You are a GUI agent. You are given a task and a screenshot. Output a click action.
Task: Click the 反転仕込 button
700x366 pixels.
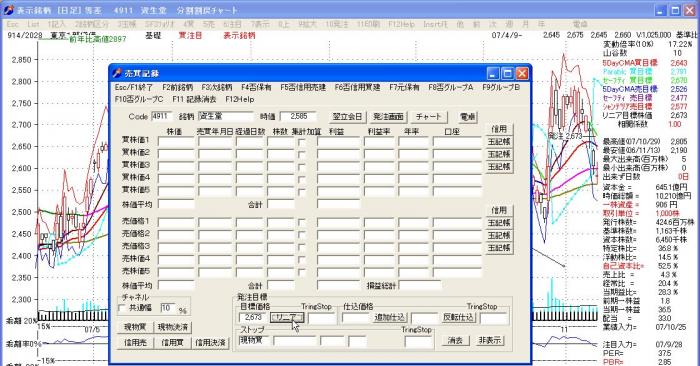pos(459,318)
